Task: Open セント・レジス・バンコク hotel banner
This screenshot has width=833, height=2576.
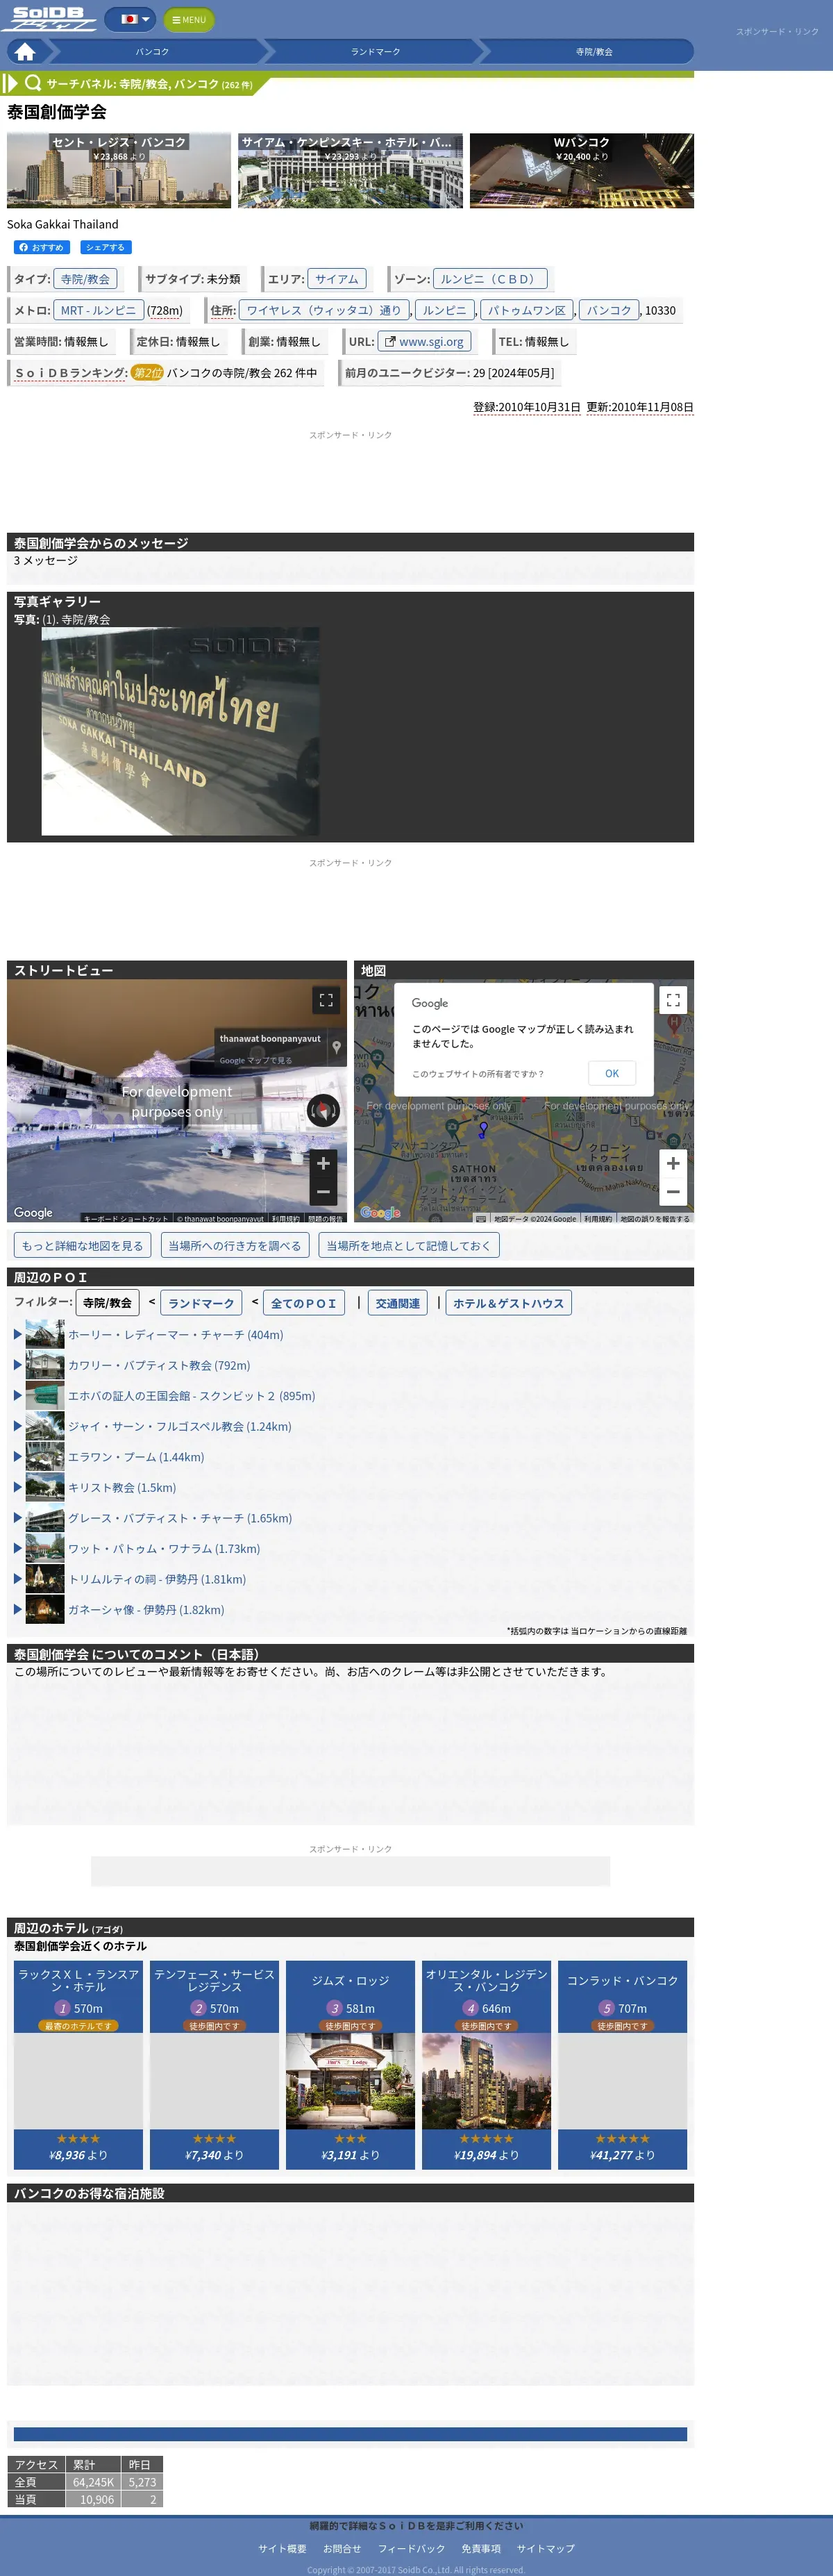Action: (119, 170)
